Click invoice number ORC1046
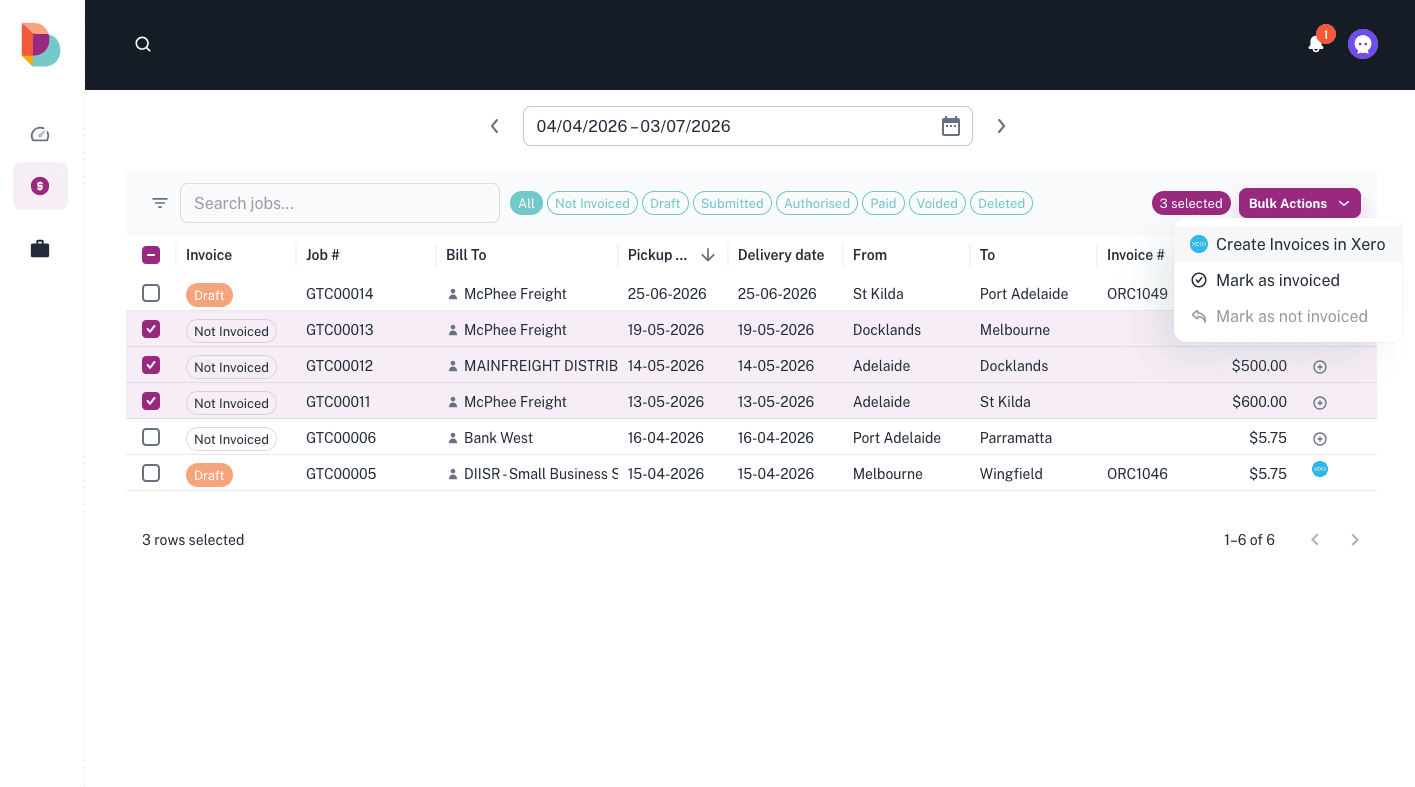 (1137, 474)
